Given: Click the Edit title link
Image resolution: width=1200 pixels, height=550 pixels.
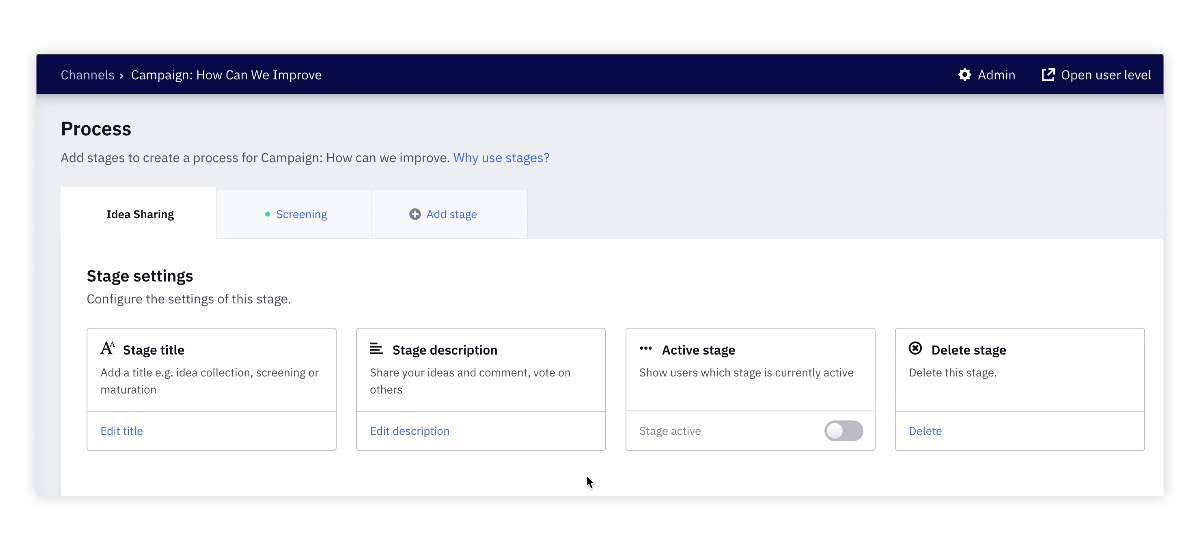Looking at the screenshot, I should click(x=122, y=431).
